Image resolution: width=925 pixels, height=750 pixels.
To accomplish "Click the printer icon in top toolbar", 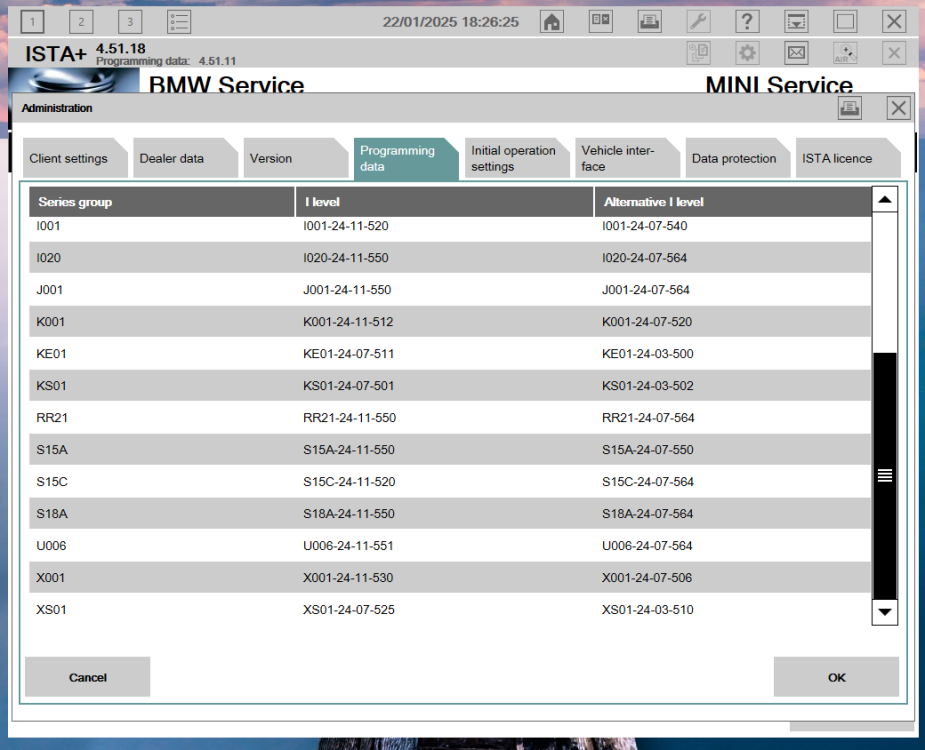I will coord(649,21).
